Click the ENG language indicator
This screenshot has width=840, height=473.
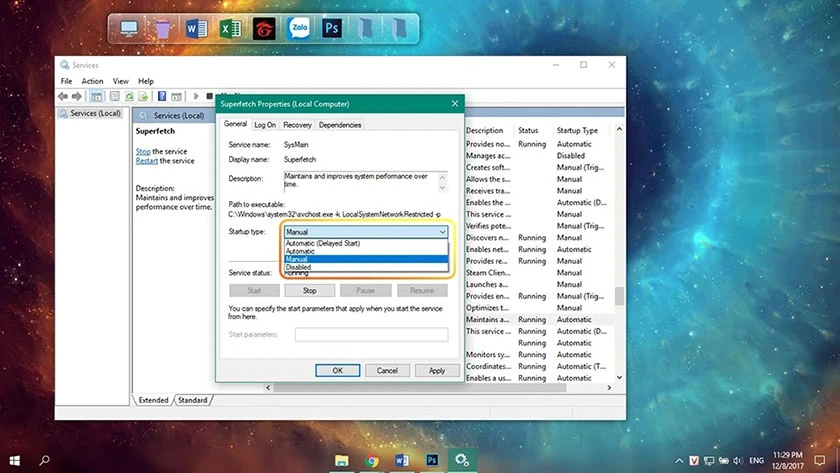pyautogui.click(x=756, y=461)
